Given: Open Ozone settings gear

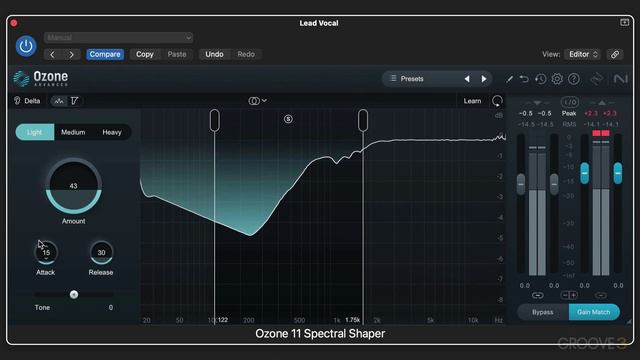Looking at the screenshot, I should pos(557,79).
